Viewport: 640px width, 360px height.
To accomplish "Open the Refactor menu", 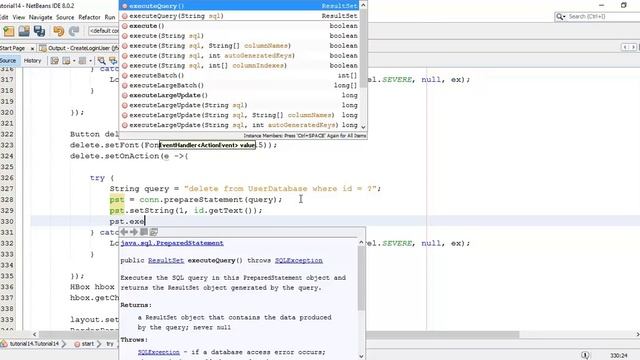I will pyautogui.click(x=89, y=17).
